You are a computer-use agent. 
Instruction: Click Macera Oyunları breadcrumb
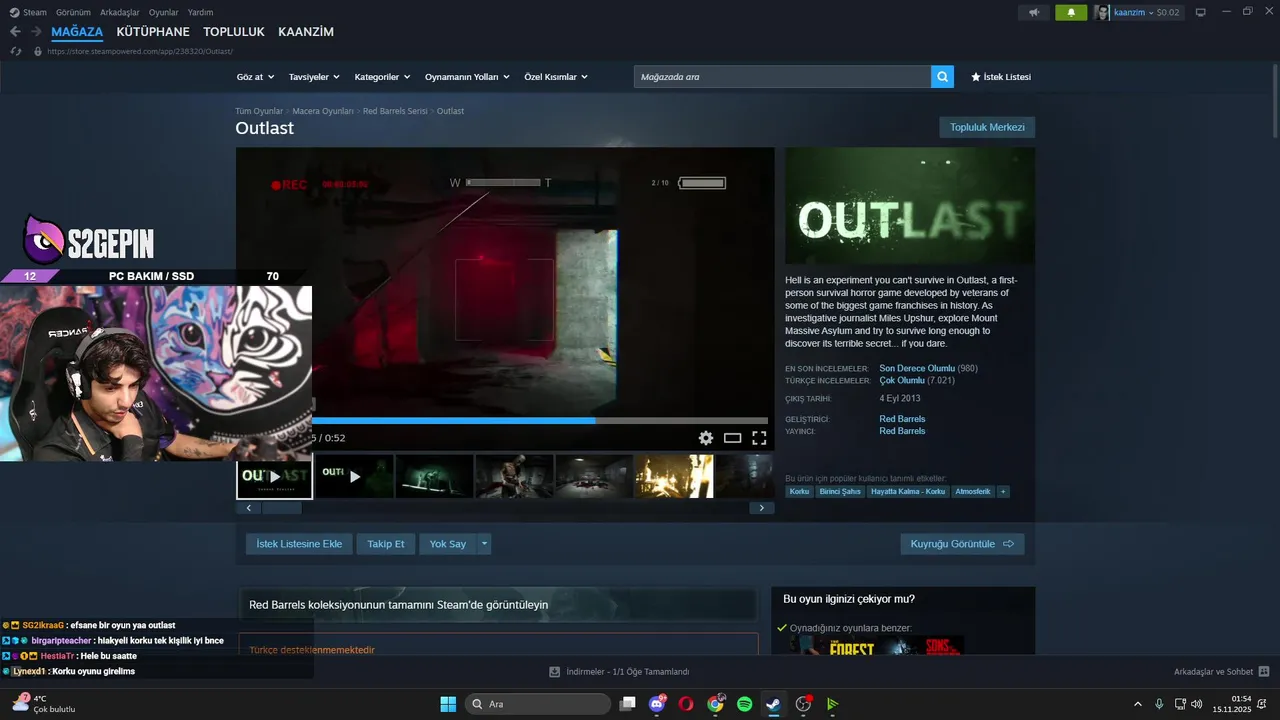[x=323, y=111]
